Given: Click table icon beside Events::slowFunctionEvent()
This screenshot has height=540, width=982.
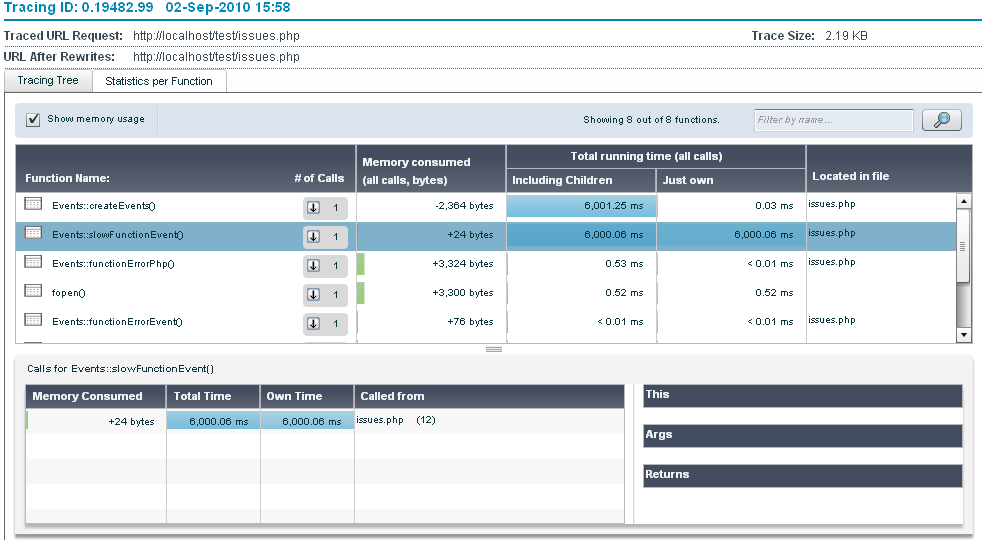Looking at the screenshot, I should tap(33, 233).
